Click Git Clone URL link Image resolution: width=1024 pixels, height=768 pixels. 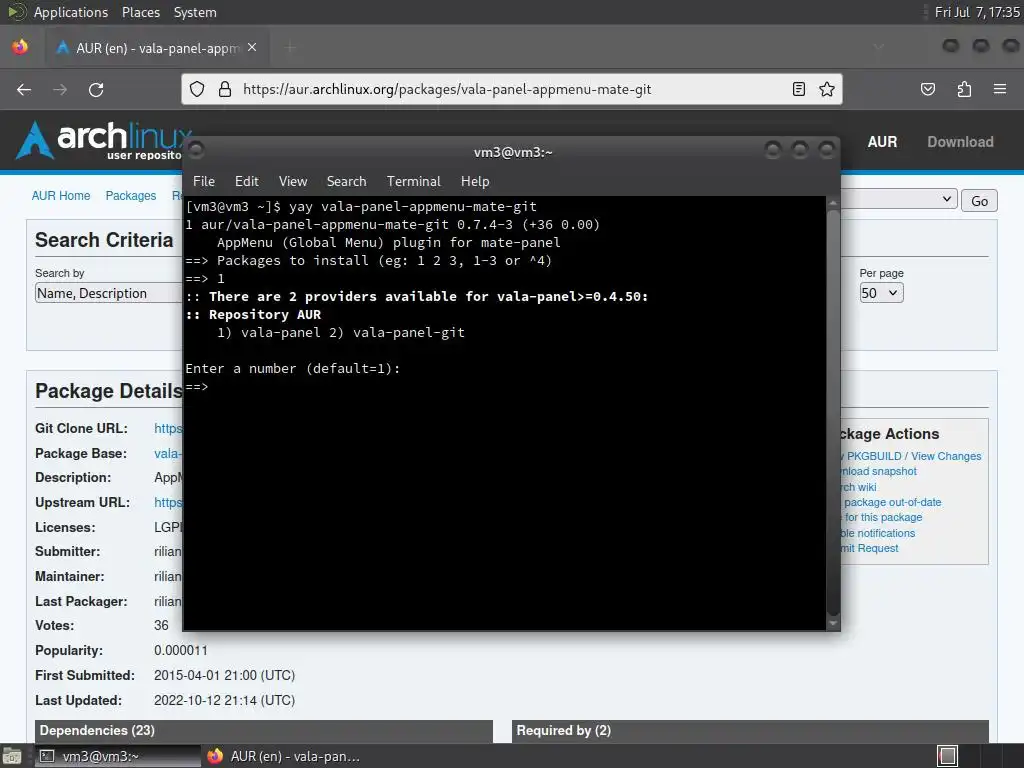click(168, 428)
